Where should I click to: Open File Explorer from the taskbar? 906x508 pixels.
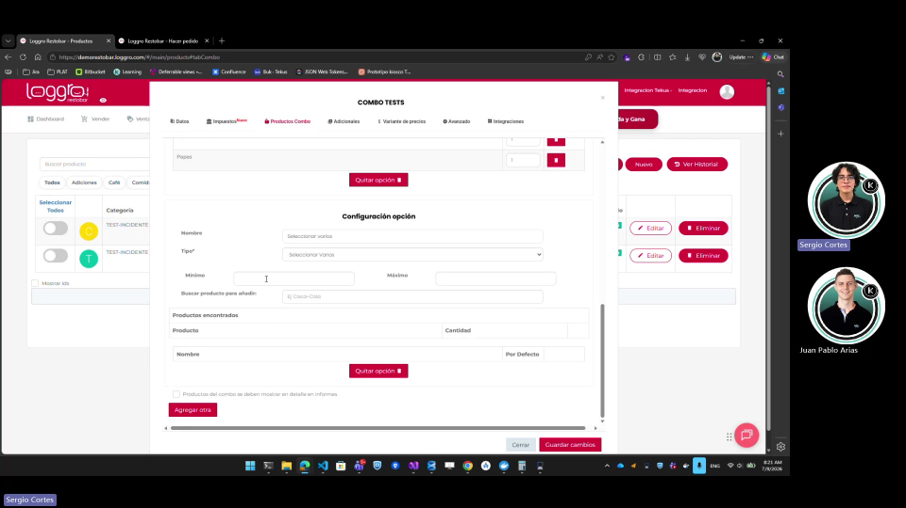click(287, 466)
